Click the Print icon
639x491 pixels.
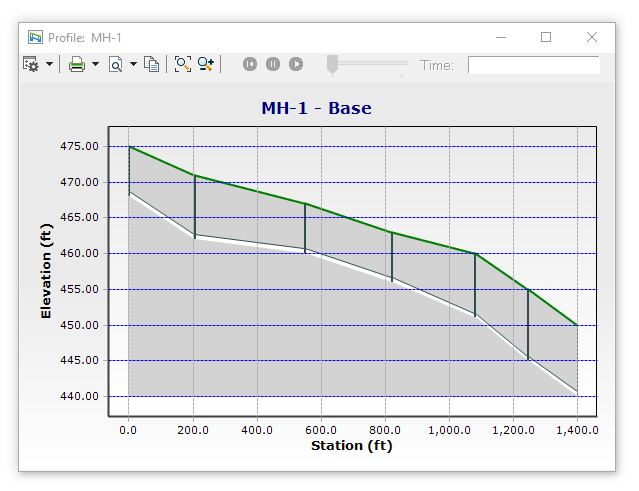click(76, 64)
